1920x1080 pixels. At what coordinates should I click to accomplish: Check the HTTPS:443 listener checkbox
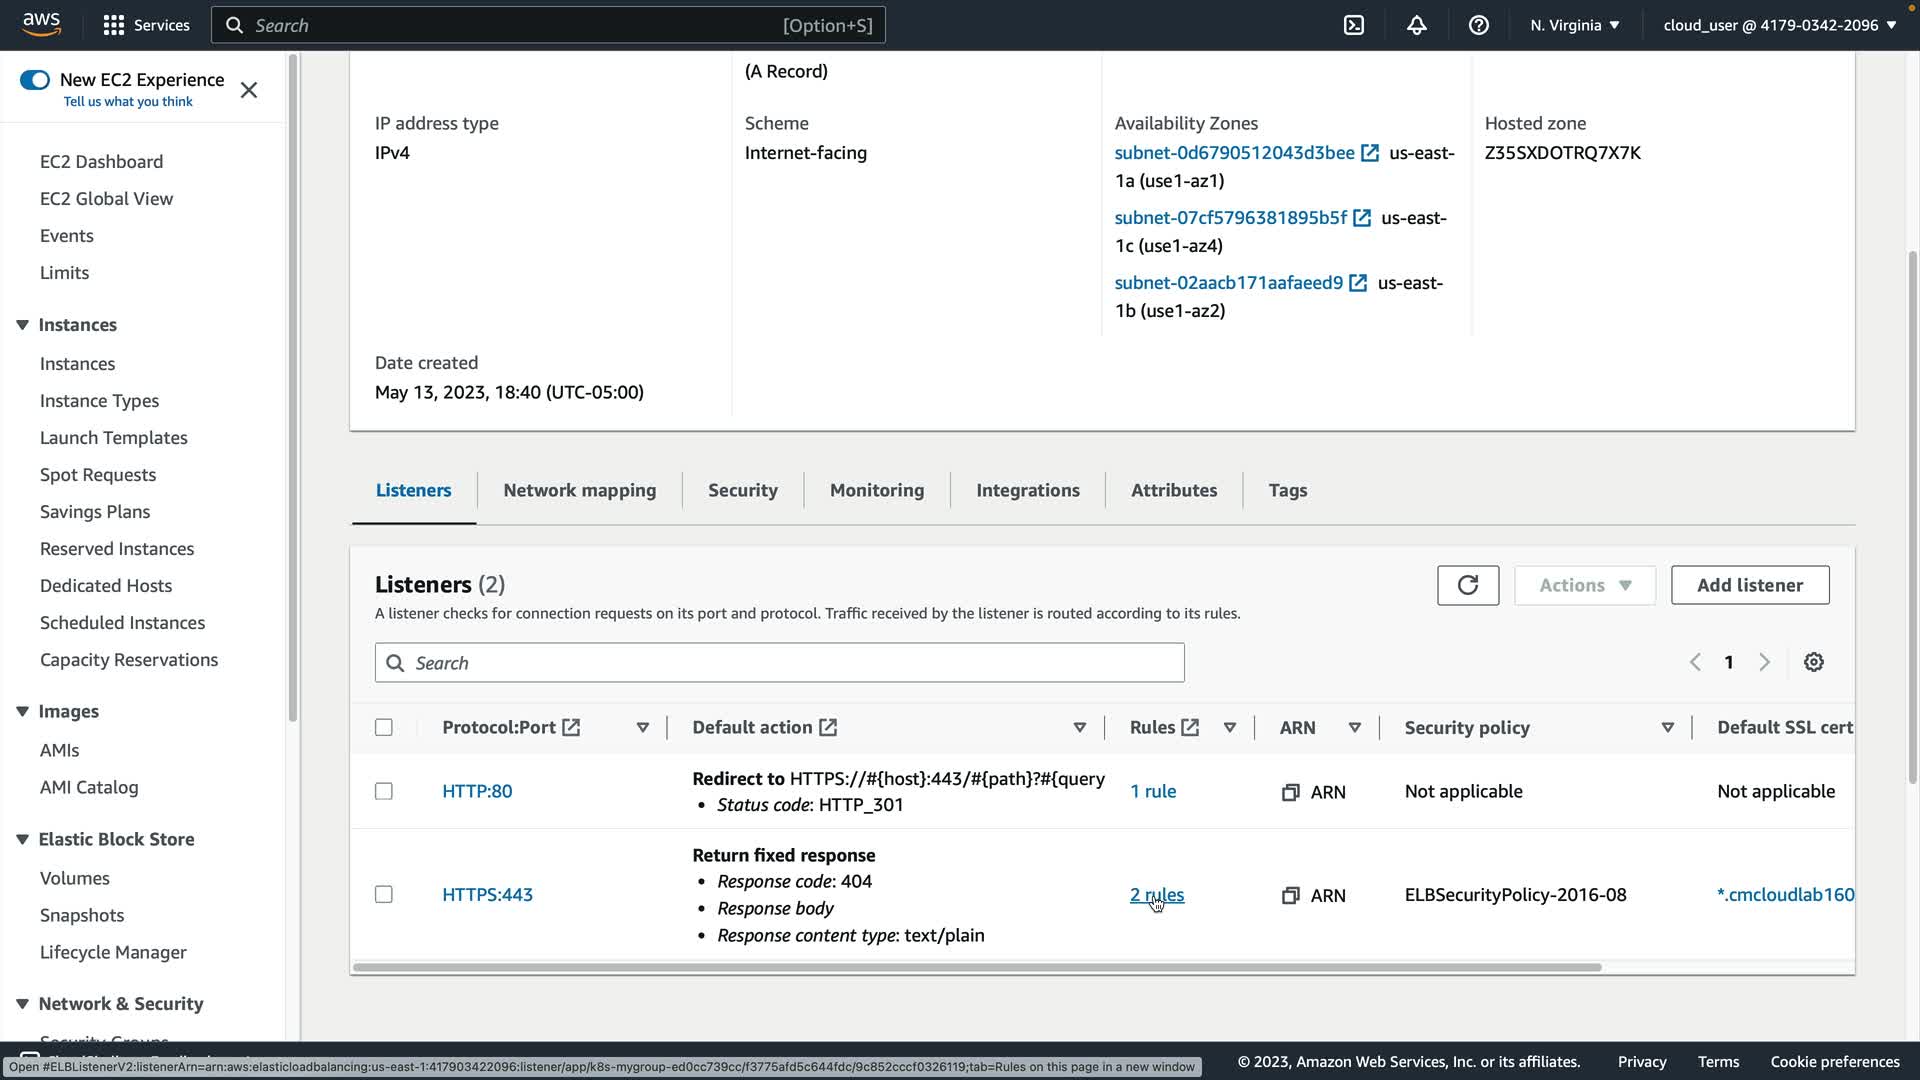coord(384,894)
